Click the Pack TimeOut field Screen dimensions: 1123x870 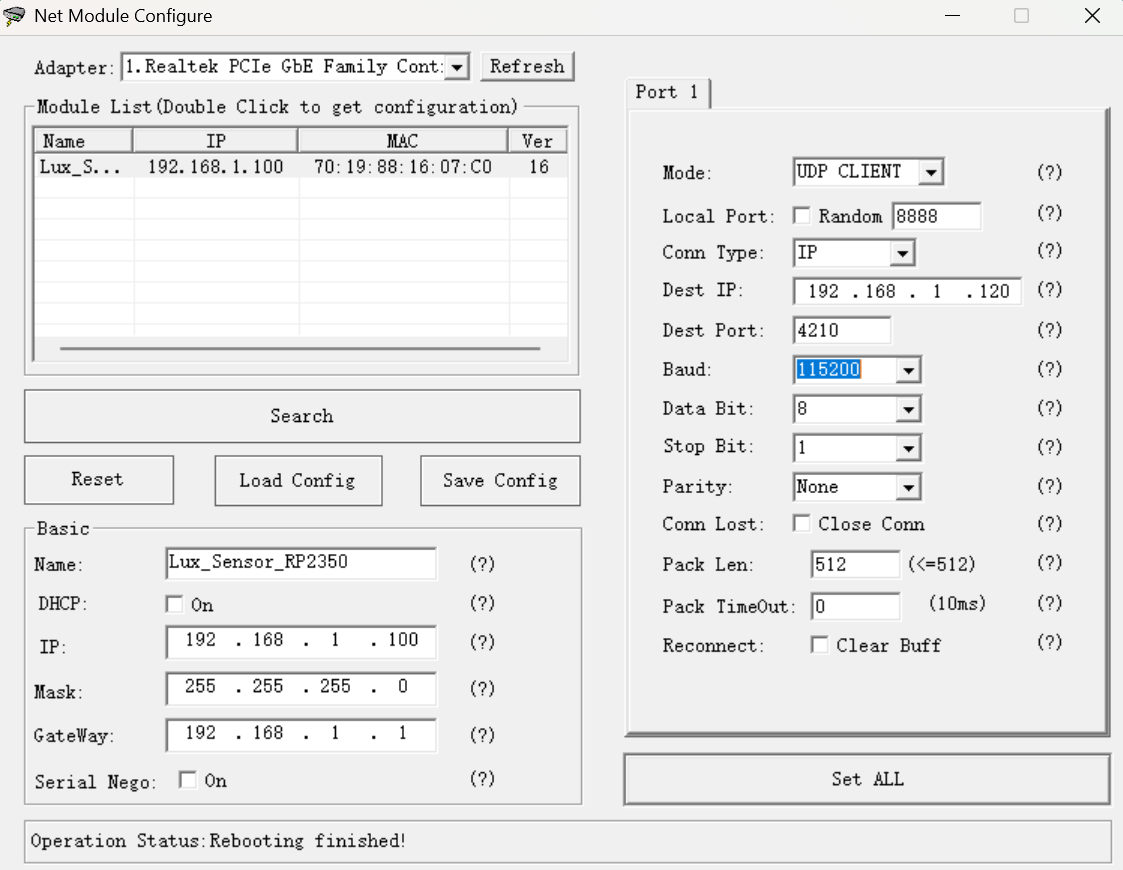[x=855, y=606]
